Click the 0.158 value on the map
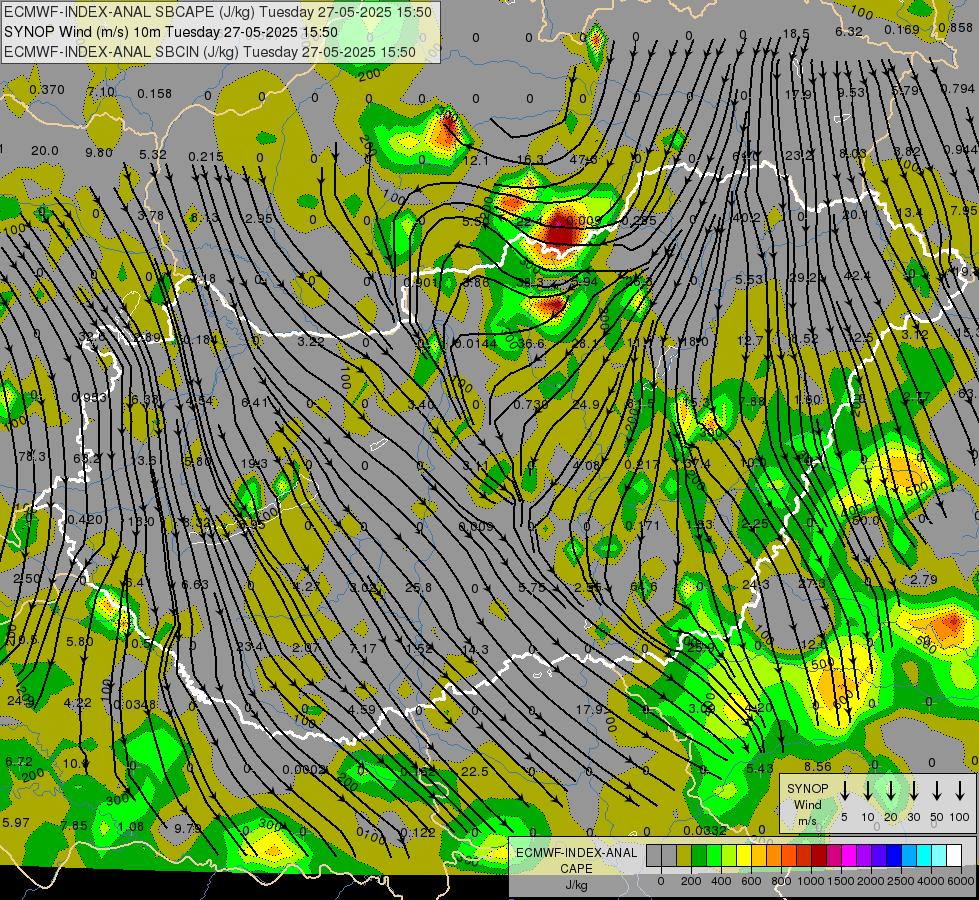Image resolution: width=979 pixels, height=900 pixels. click(x=154, y=94)
